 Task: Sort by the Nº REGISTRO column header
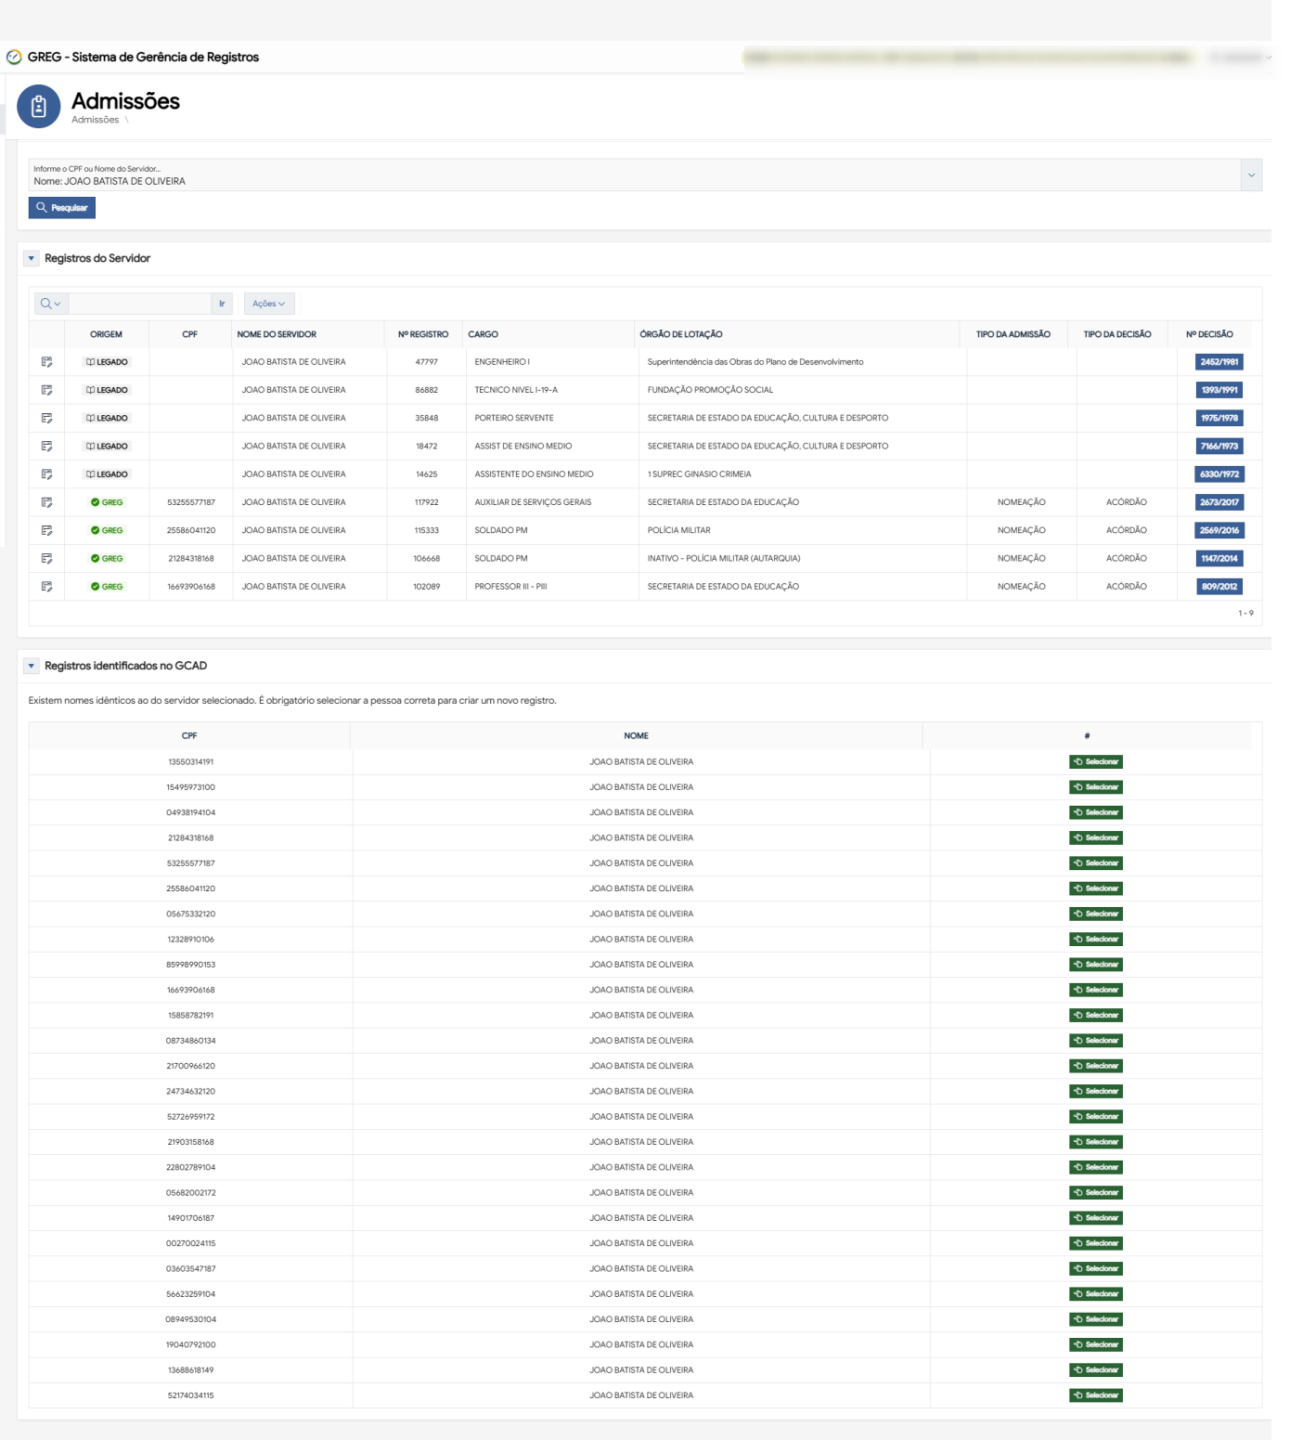[x=423, y=334]
